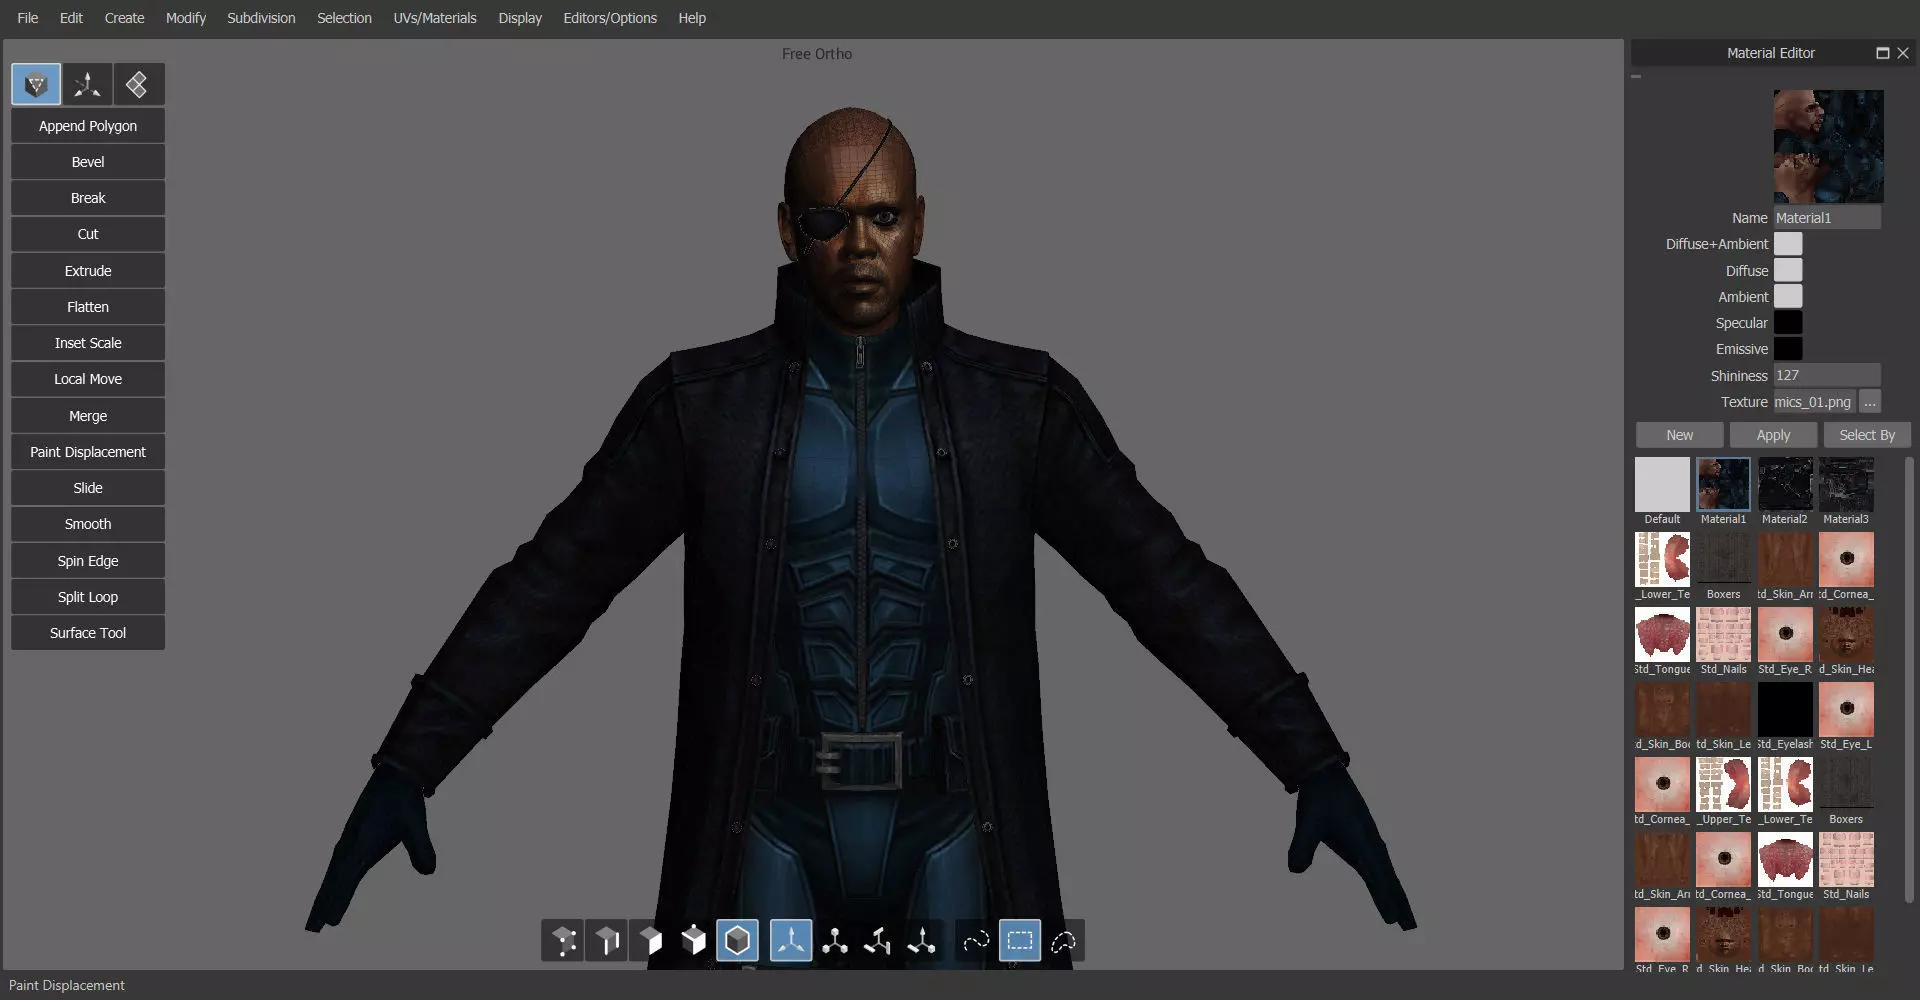Open the Ambient color swatch
This screenshot has width=1920, height=1000.
[1788, 296]
